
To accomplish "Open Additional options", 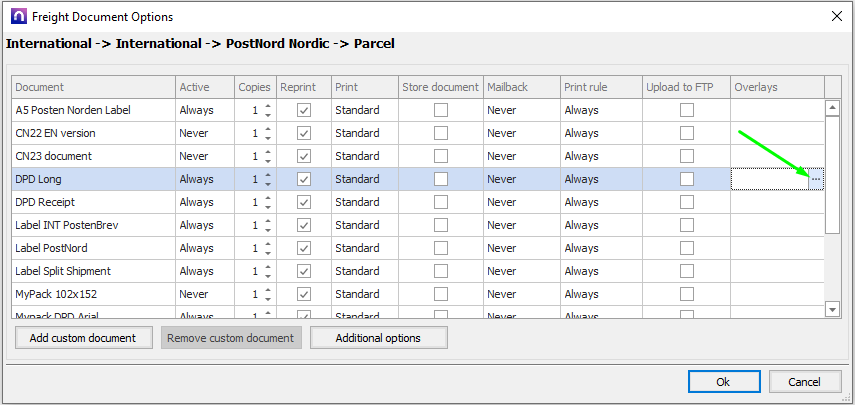I will pos(378,338).
